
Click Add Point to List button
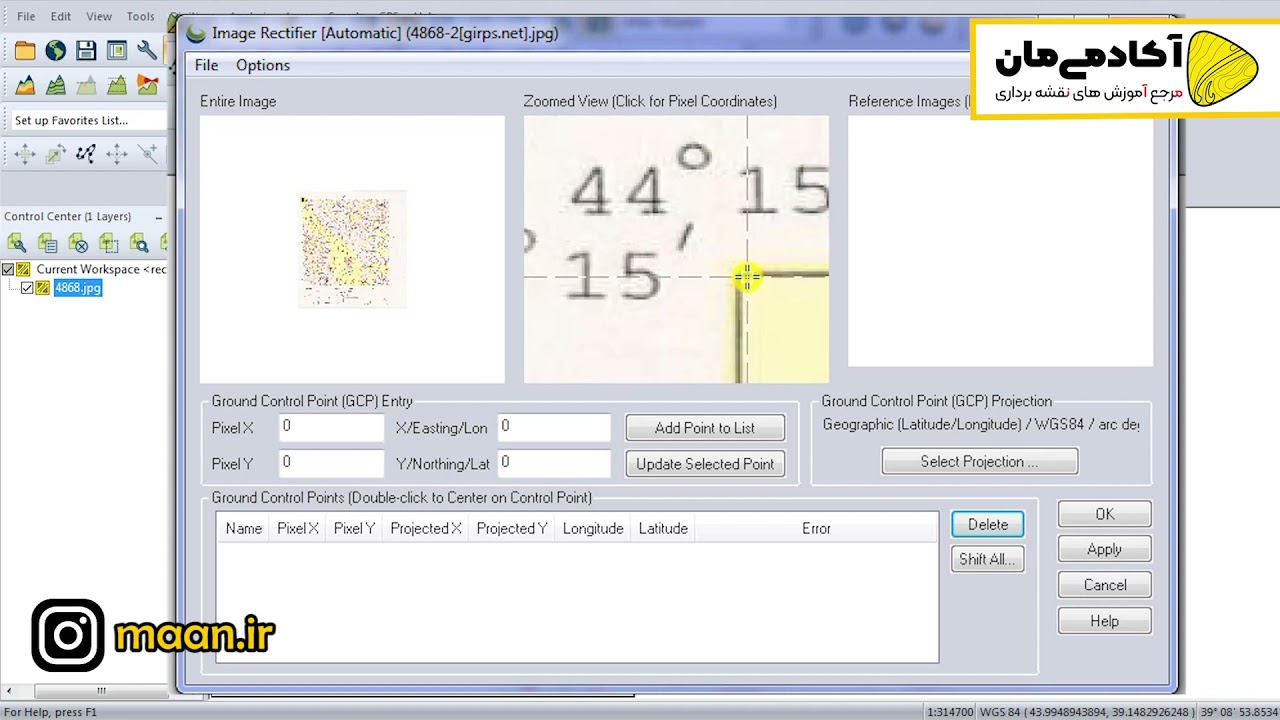click(705, 428)
